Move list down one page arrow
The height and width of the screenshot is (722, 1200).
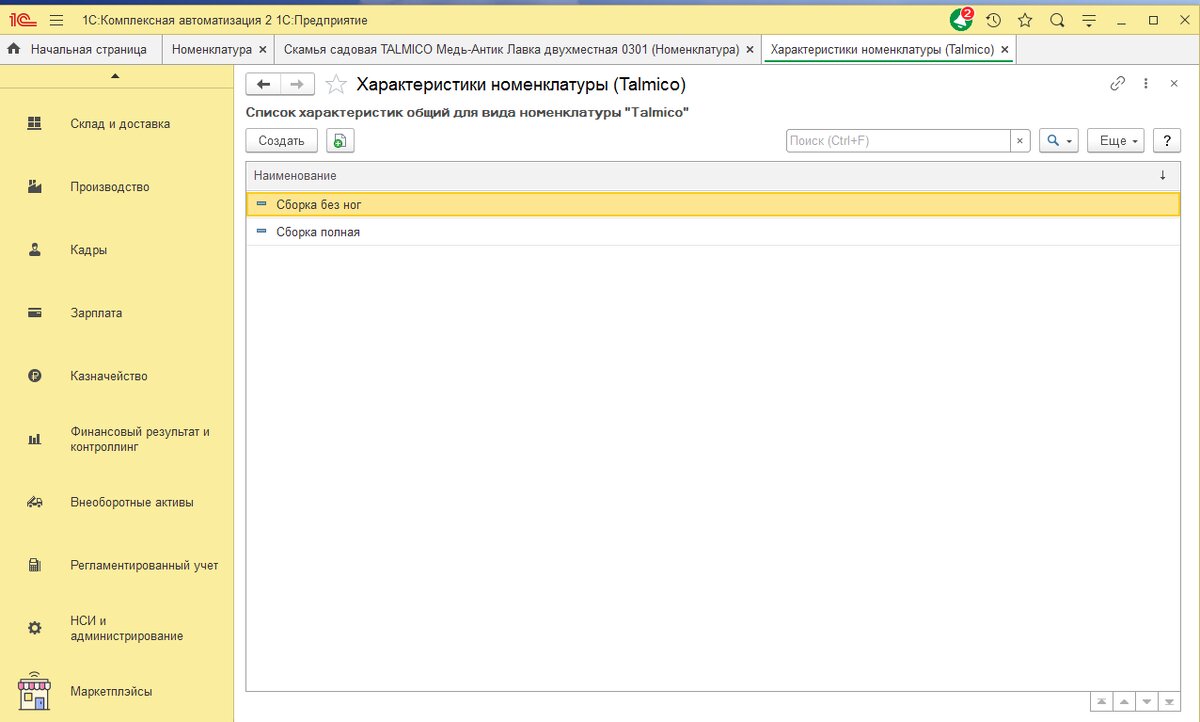coord(1146,702)
